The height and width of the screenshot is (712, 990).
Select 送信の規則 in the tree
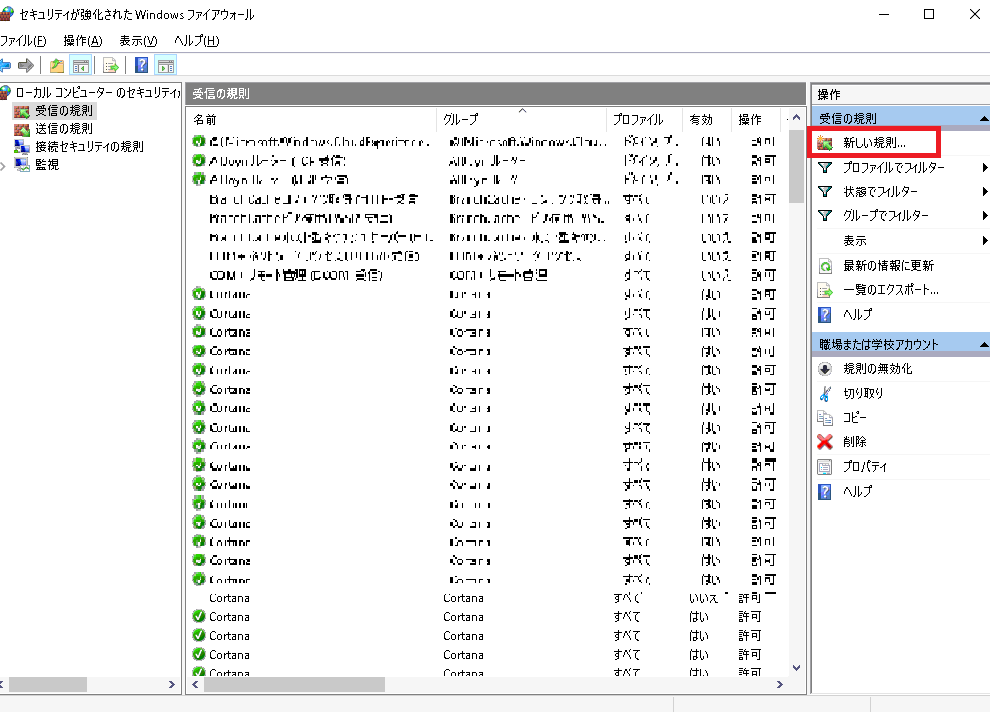click(x=64, y=129)
